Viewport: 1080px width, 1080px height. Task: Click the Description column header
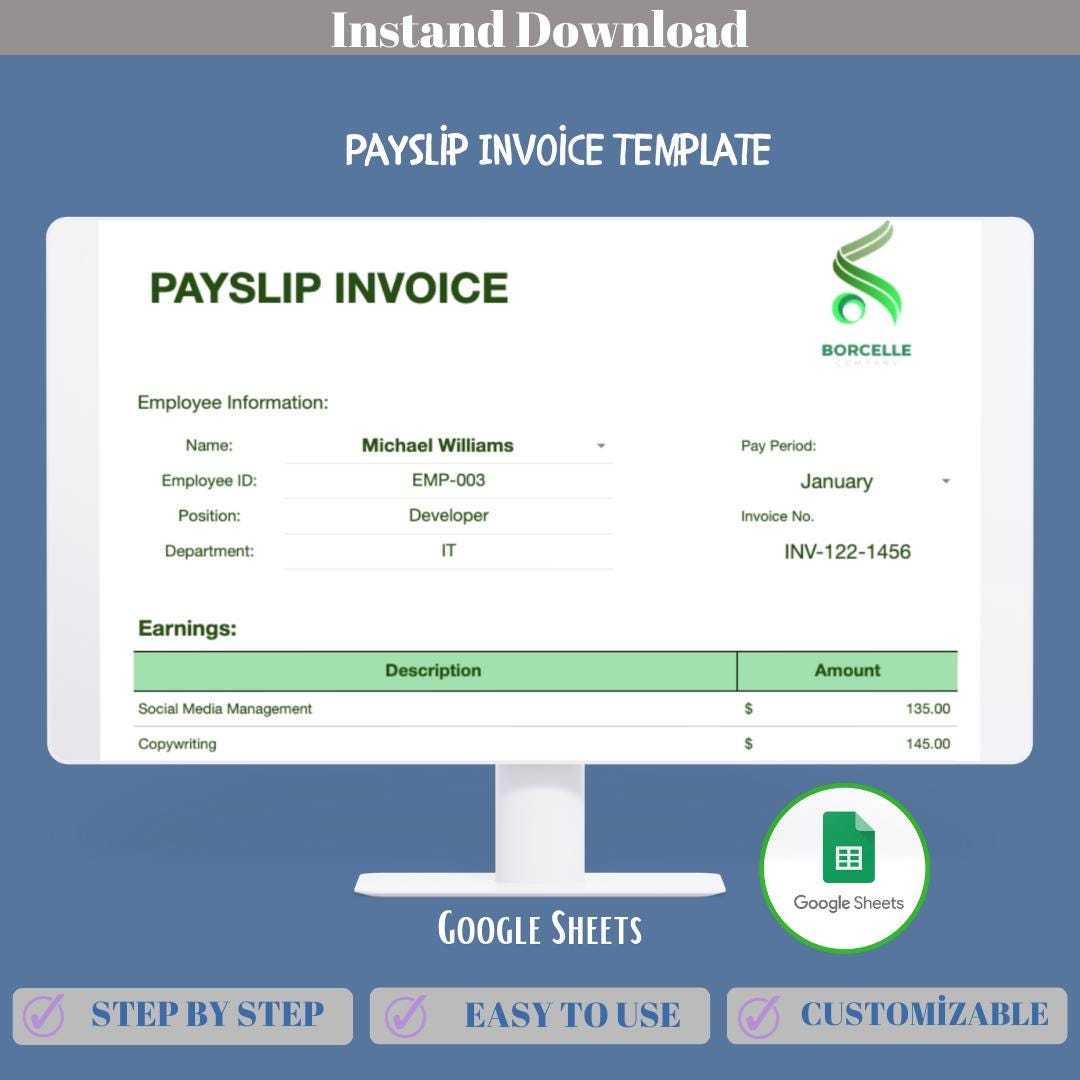tap(434, 671)
